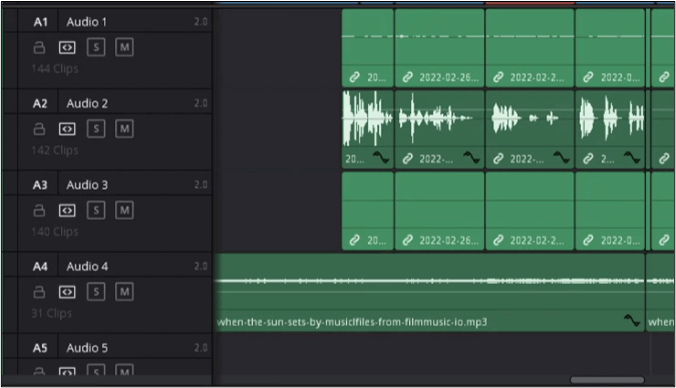Mute the Audio 4 track

tap(124, 292)
